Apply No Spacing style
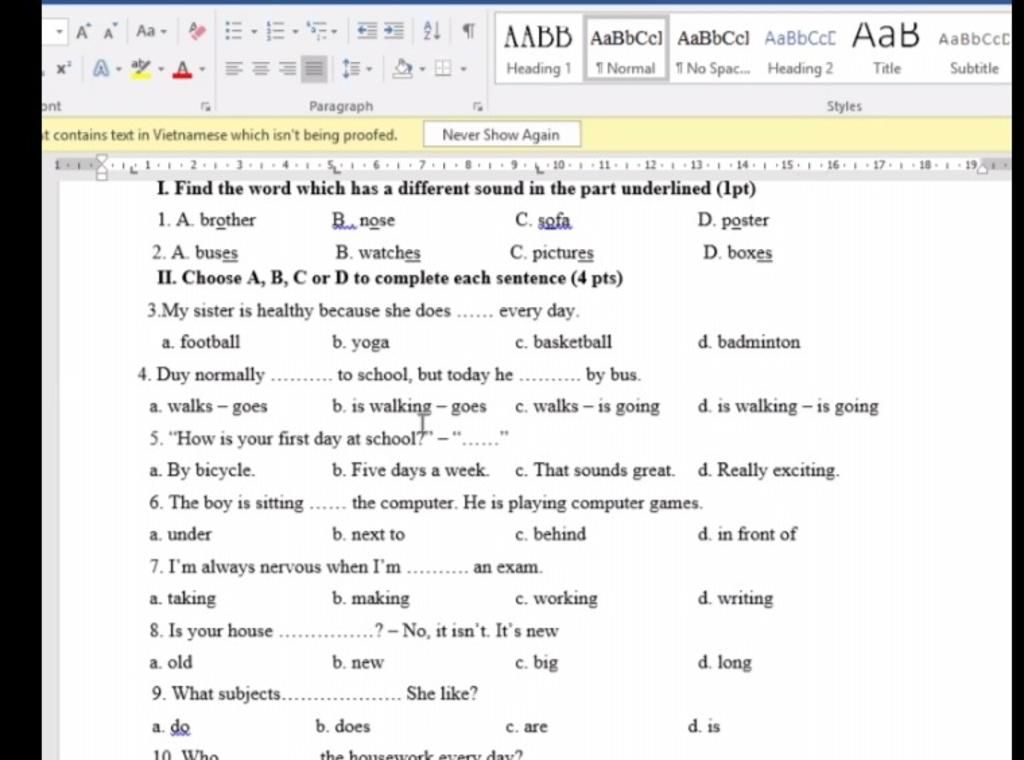 point(712,49)
